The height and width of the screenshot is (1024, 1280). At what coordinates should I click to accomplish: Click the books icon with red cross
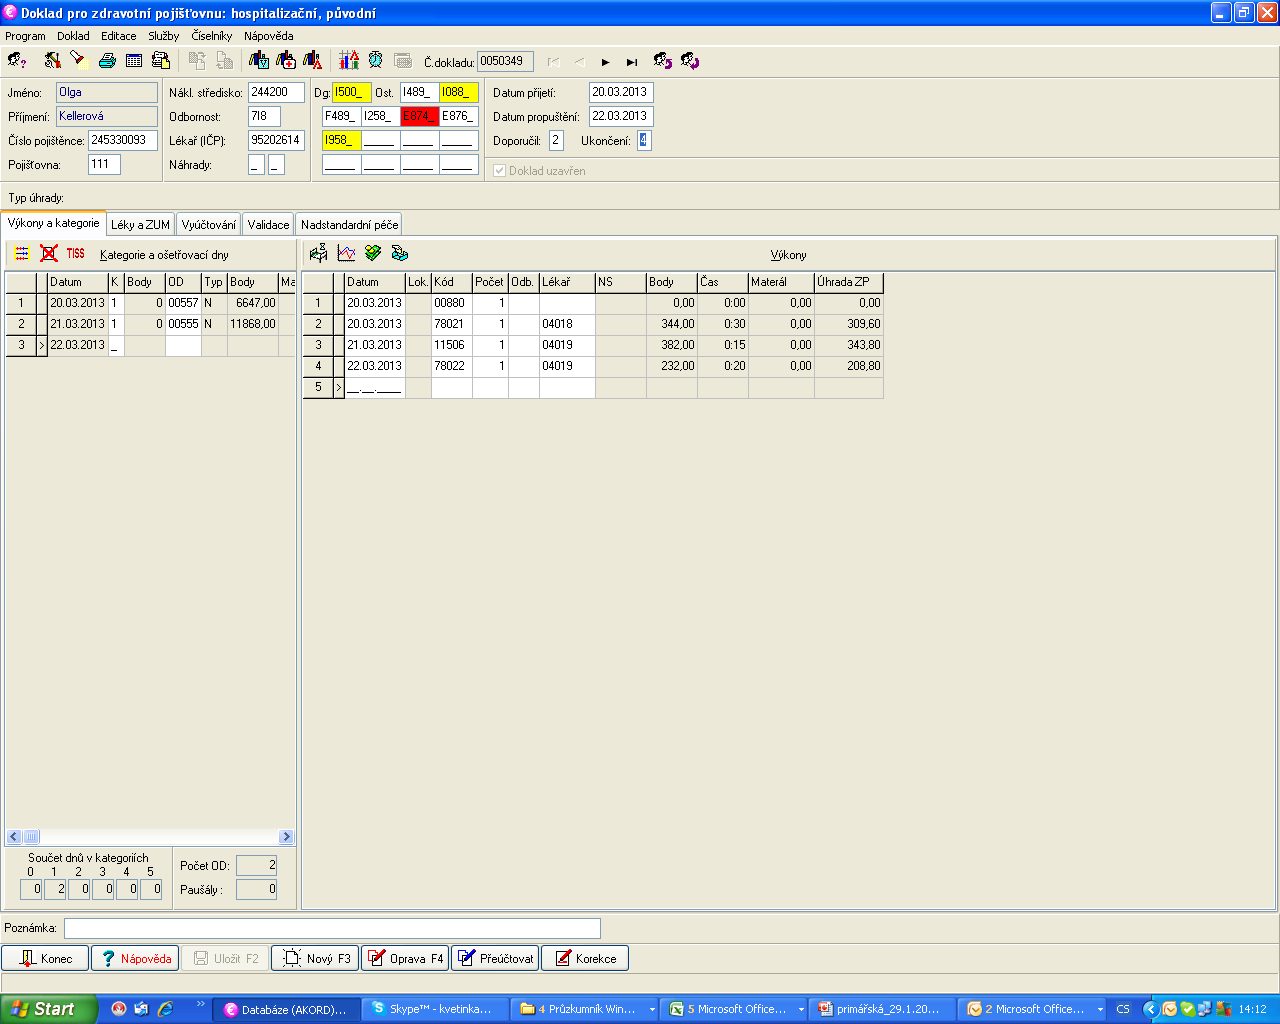[286, 61]
